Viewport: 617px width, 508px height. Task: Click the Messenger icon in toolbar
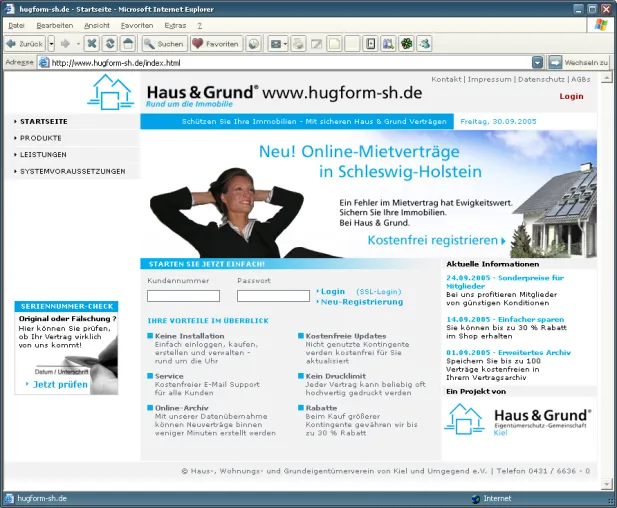coord(425,44)
